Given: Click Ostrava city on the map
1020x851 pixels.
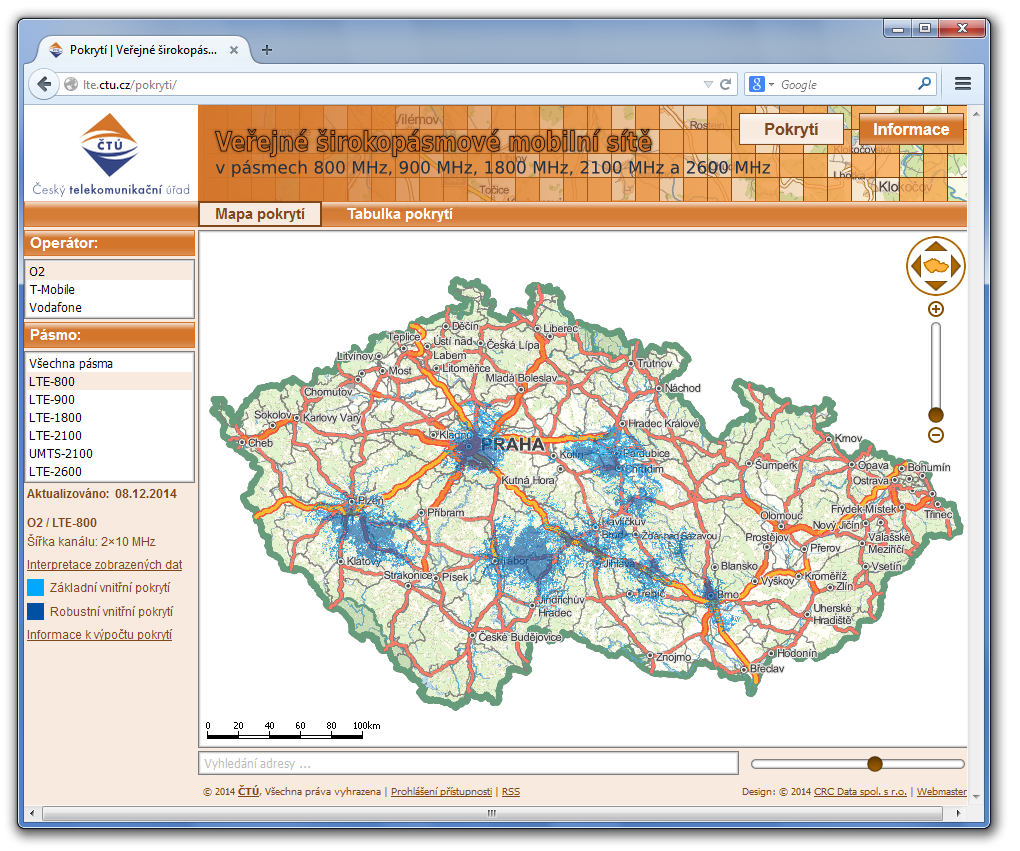Looking at the screenshot, I should click(870, 481).
